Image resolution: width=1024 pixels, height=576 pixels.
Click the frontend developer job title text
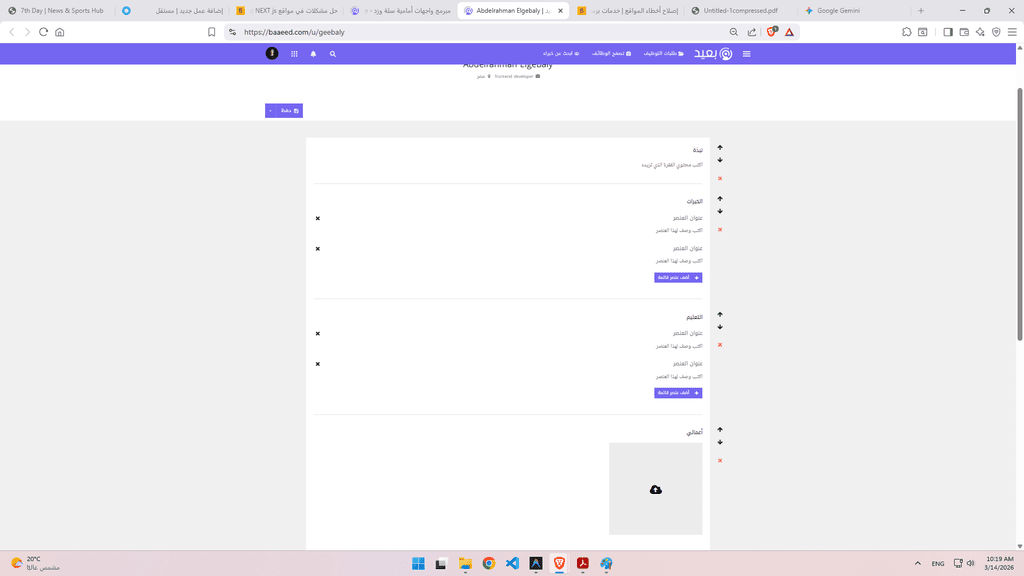pyautogui.click(x=514, y=76)
